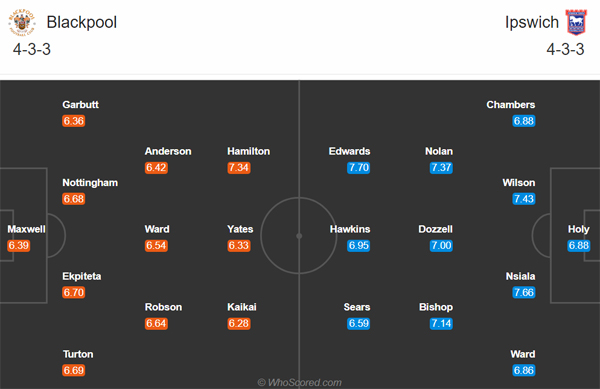Click Bishop's 7.14 rating badge

pos(441,324)
